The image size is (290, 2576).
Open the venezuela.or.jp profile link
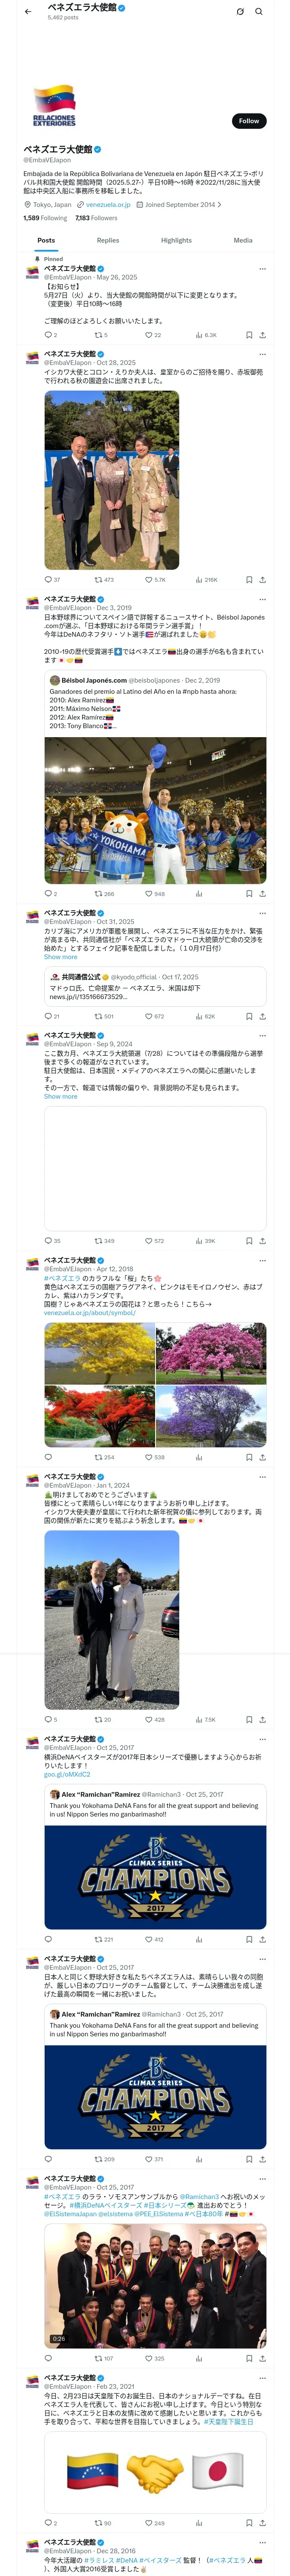click(108, 204)
